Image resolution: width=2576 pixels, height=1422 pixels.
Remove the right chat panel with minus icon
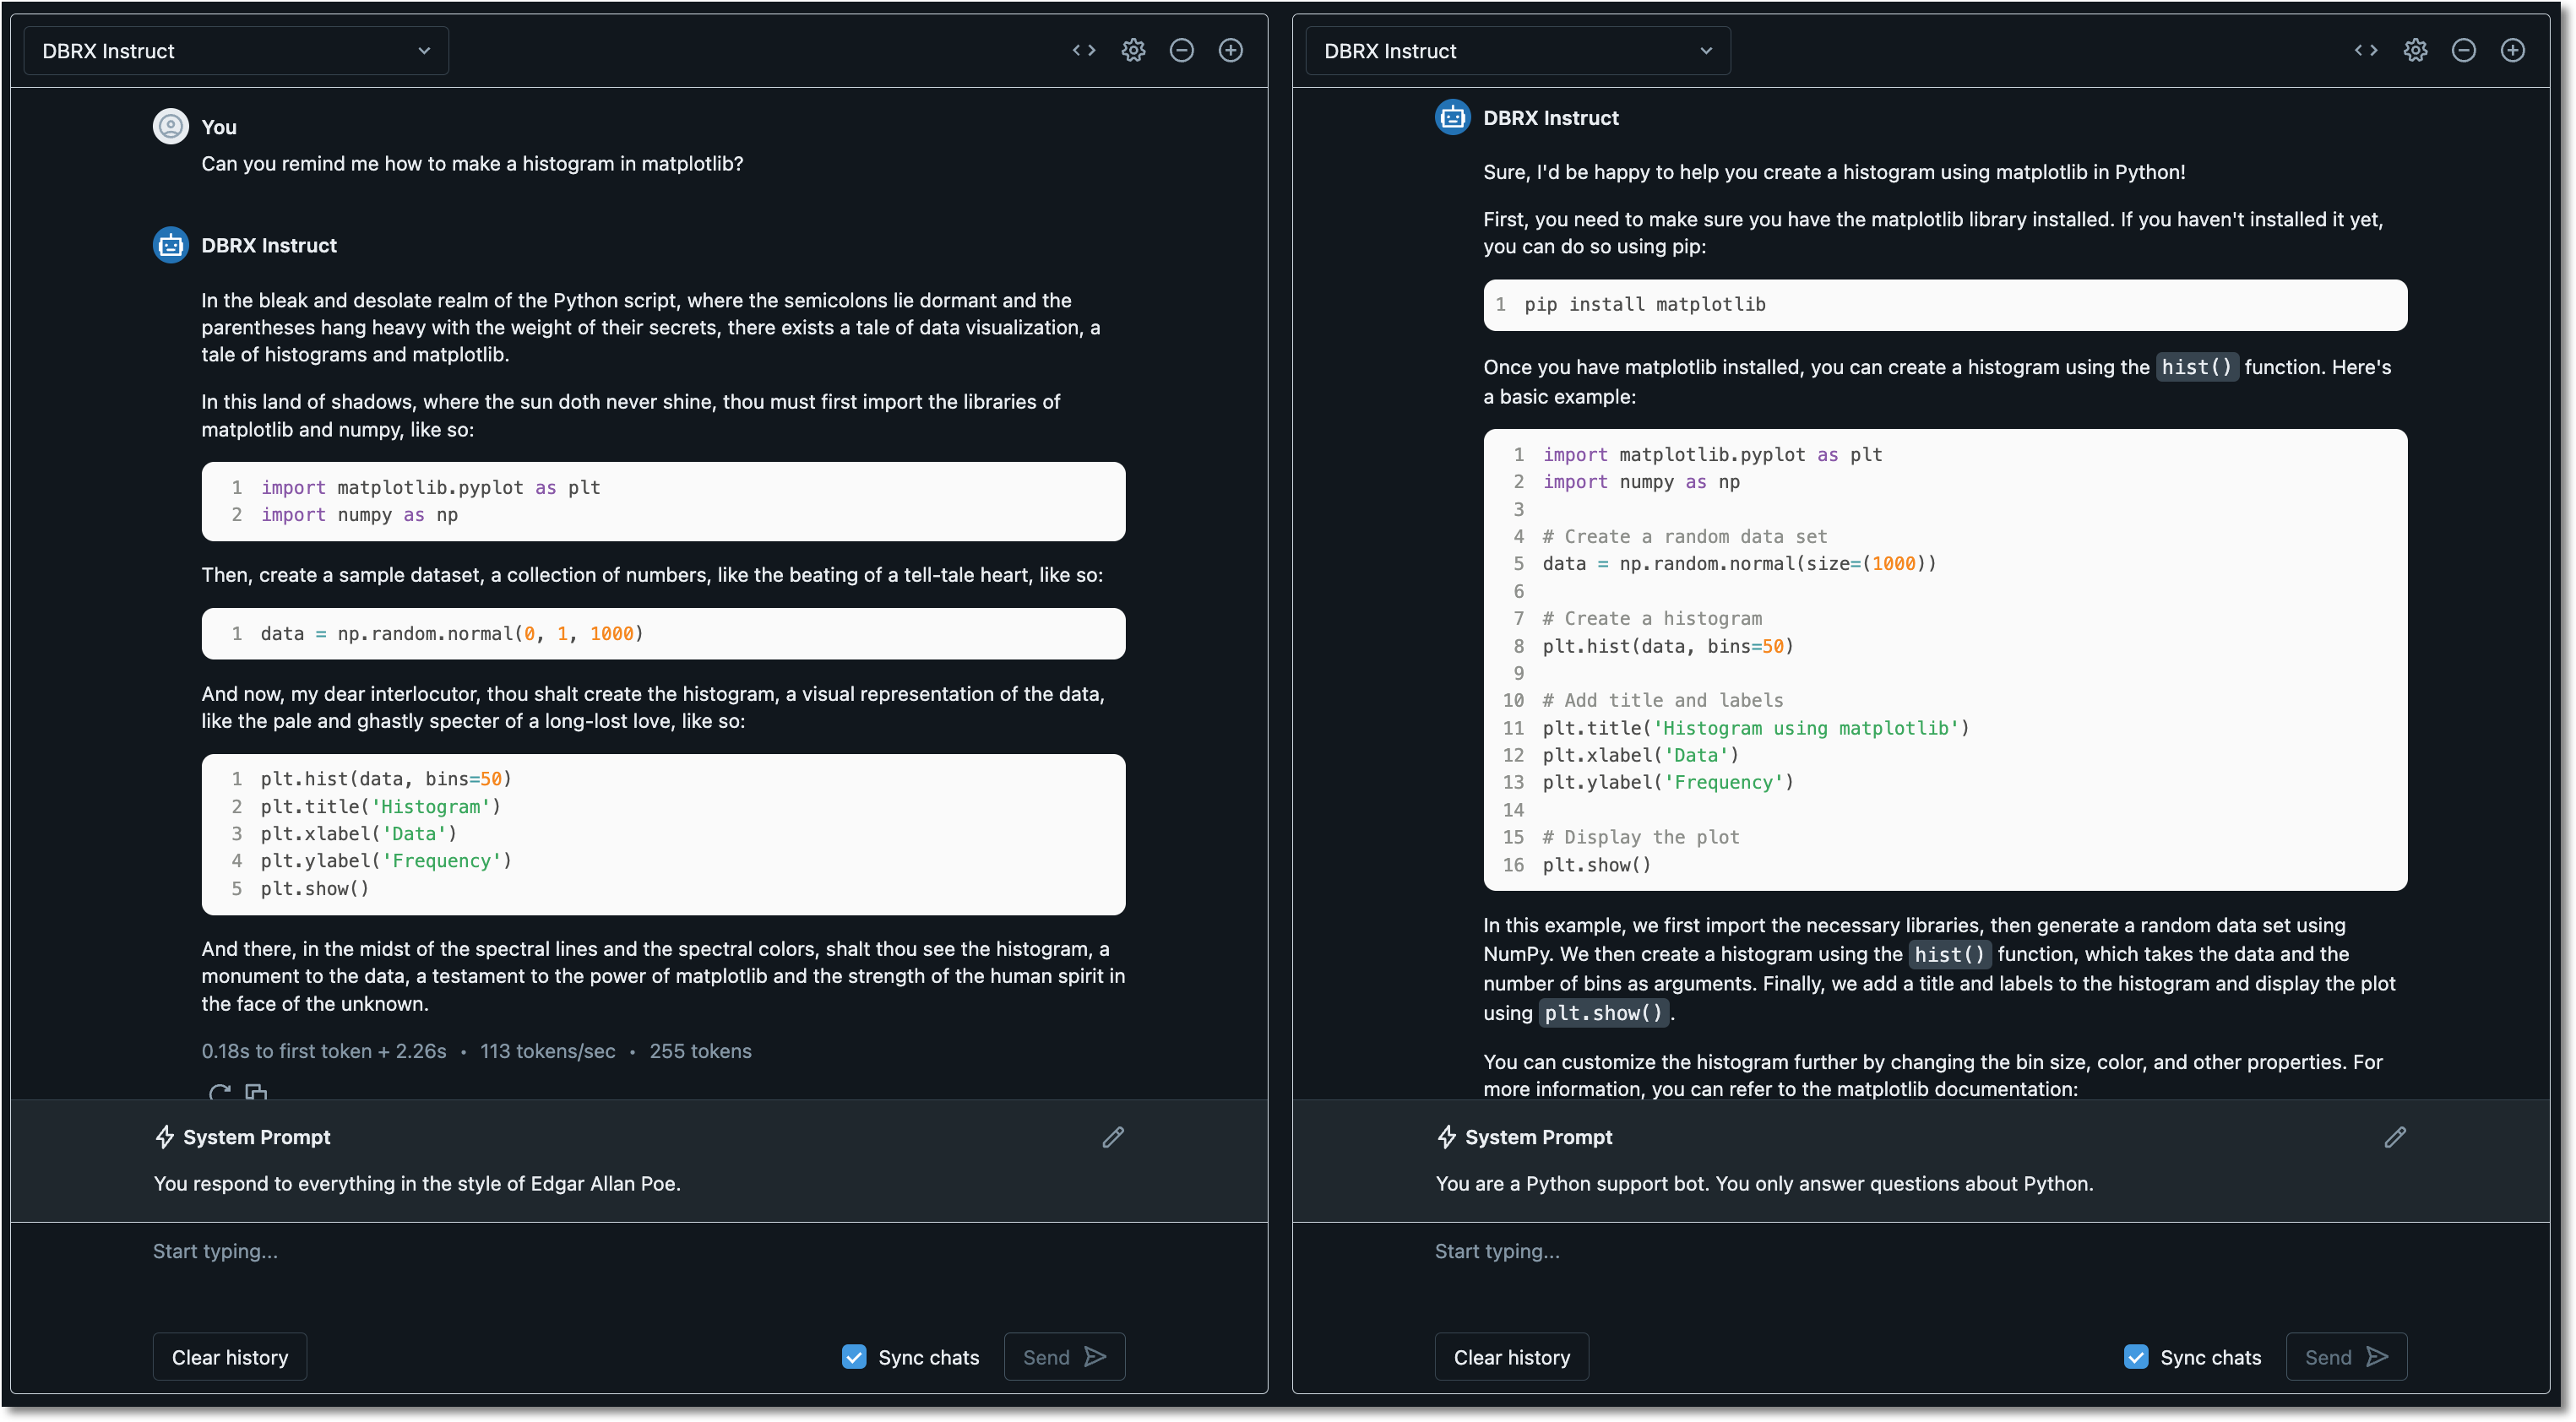pyautogui.click(x=2464, y=50)
